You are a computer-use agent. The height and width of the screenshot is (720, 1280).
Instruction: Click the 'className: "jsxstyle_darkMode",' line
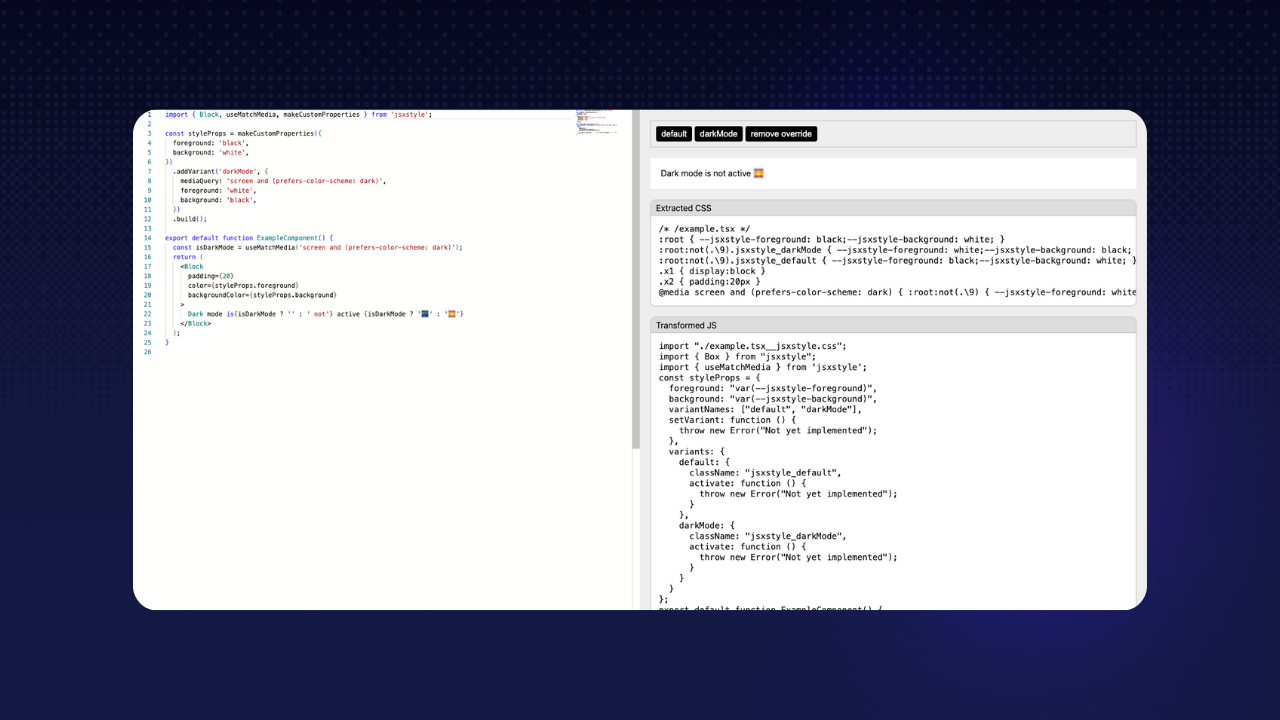[x=768, y=536]
